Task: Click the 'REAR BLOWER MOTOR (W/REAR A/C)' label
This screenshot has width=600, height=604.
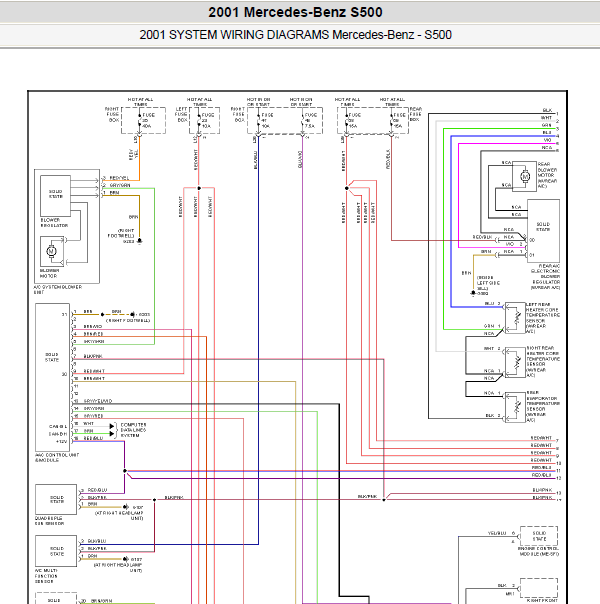Action: (x=547, y=175)
